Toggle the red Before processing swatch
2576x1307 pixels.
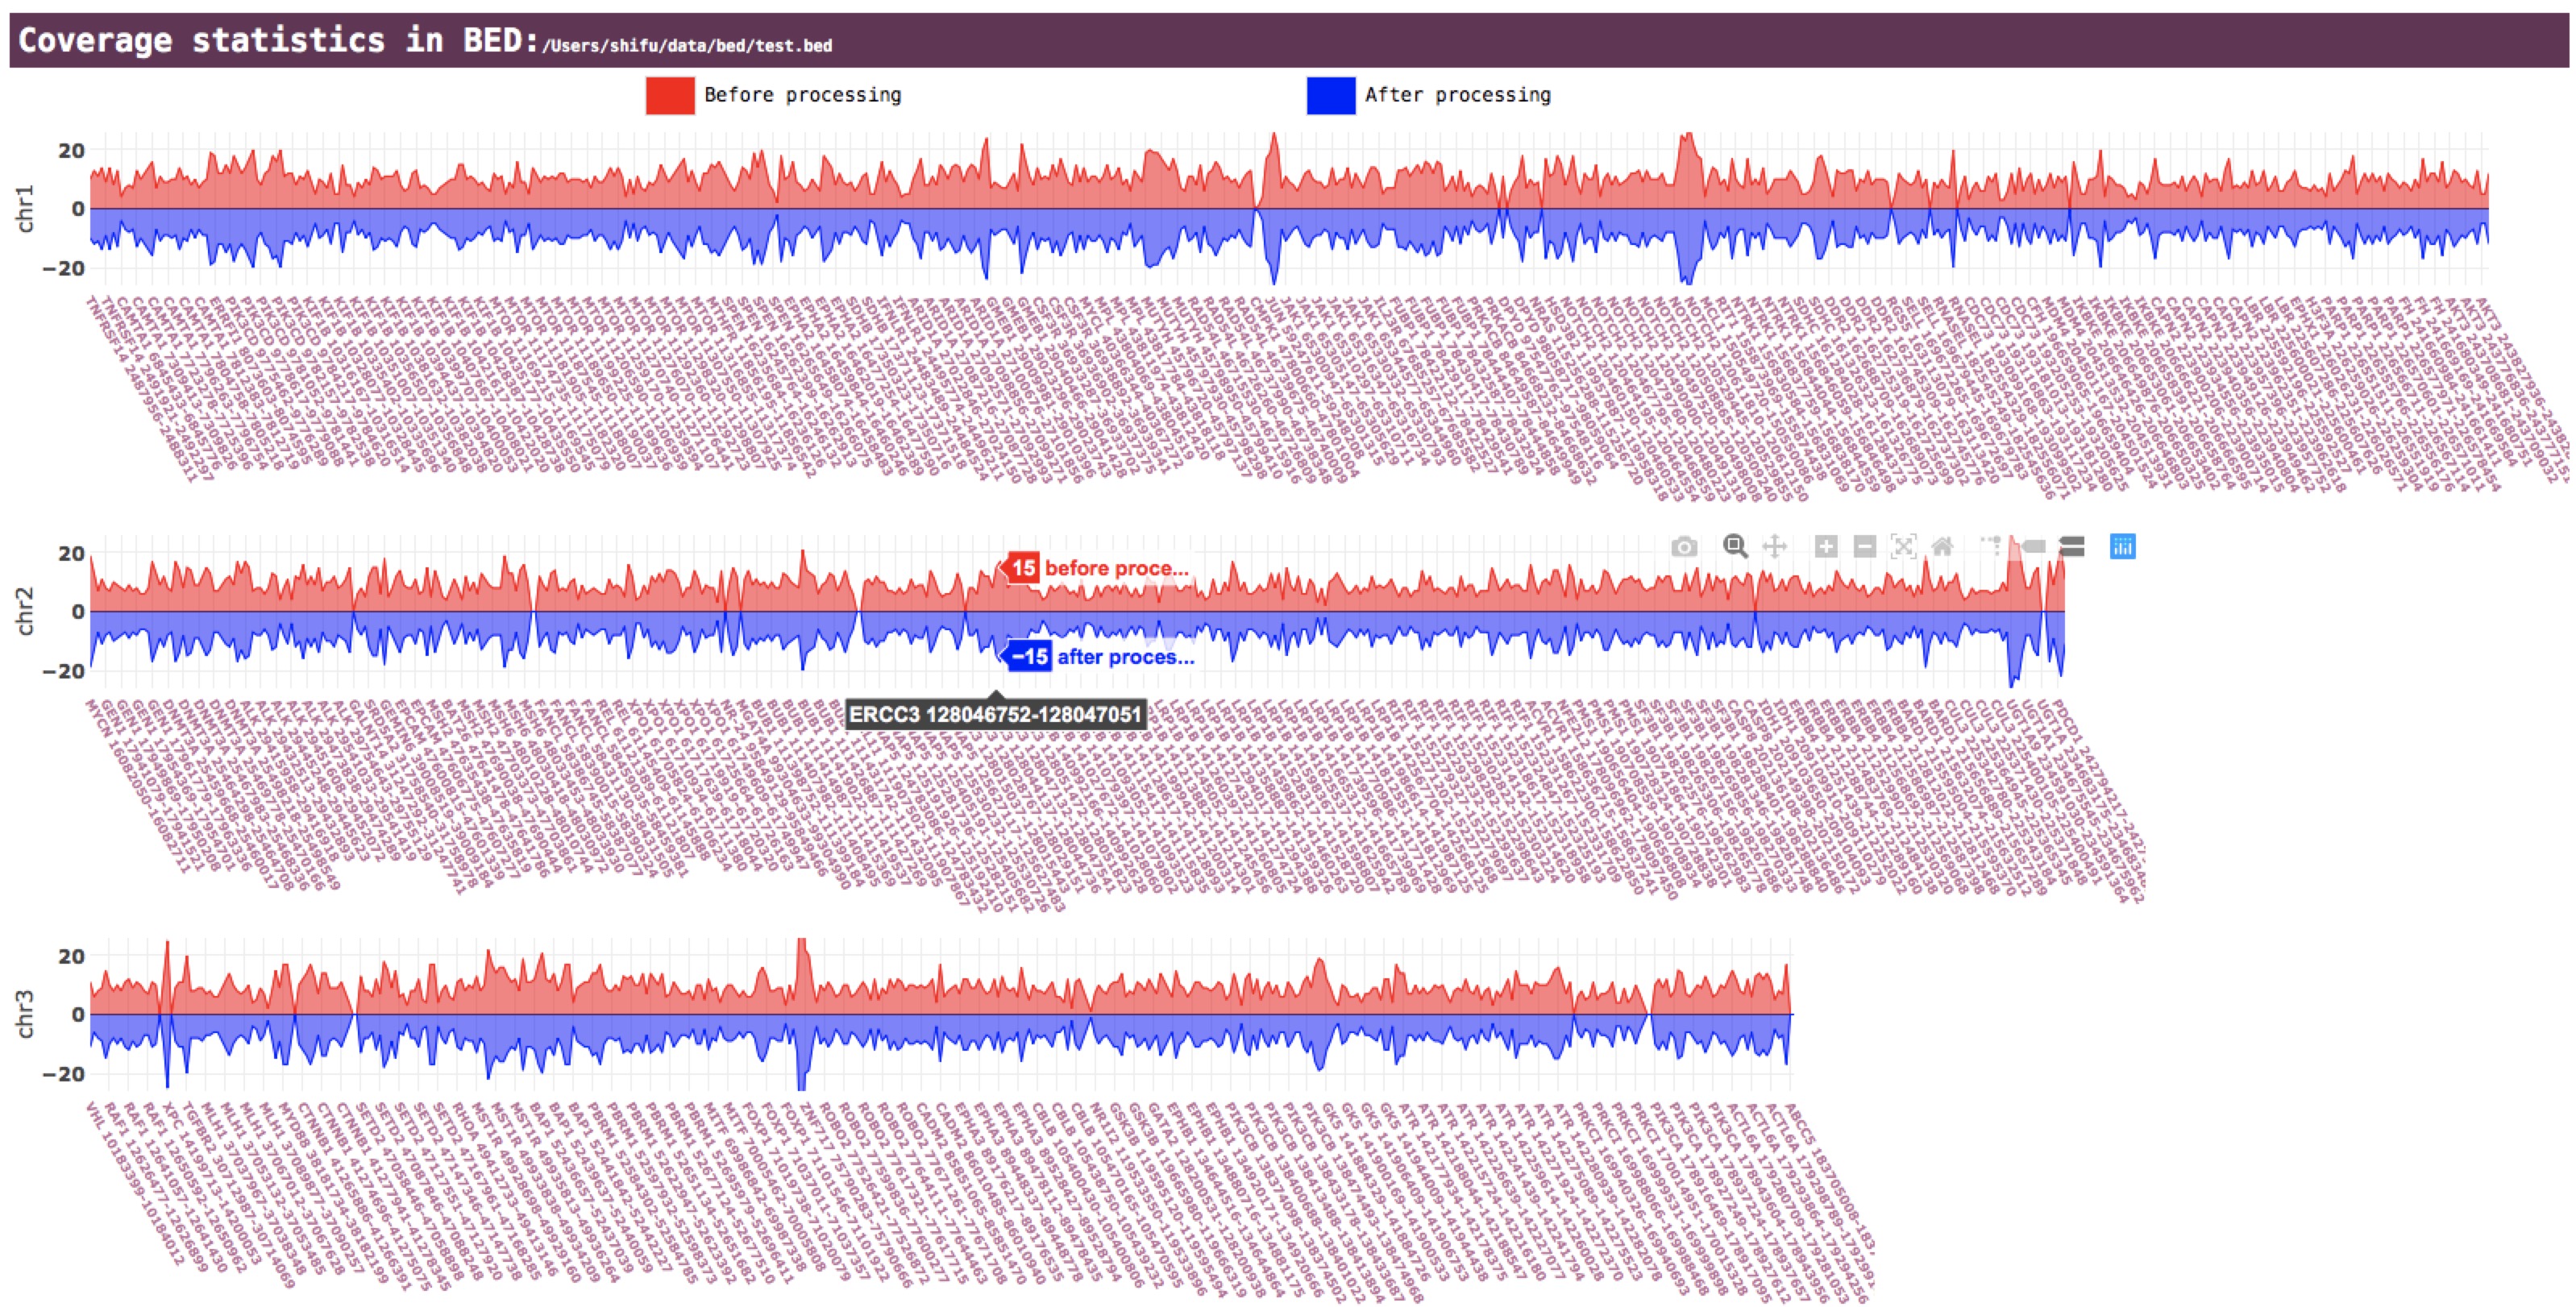670,95
